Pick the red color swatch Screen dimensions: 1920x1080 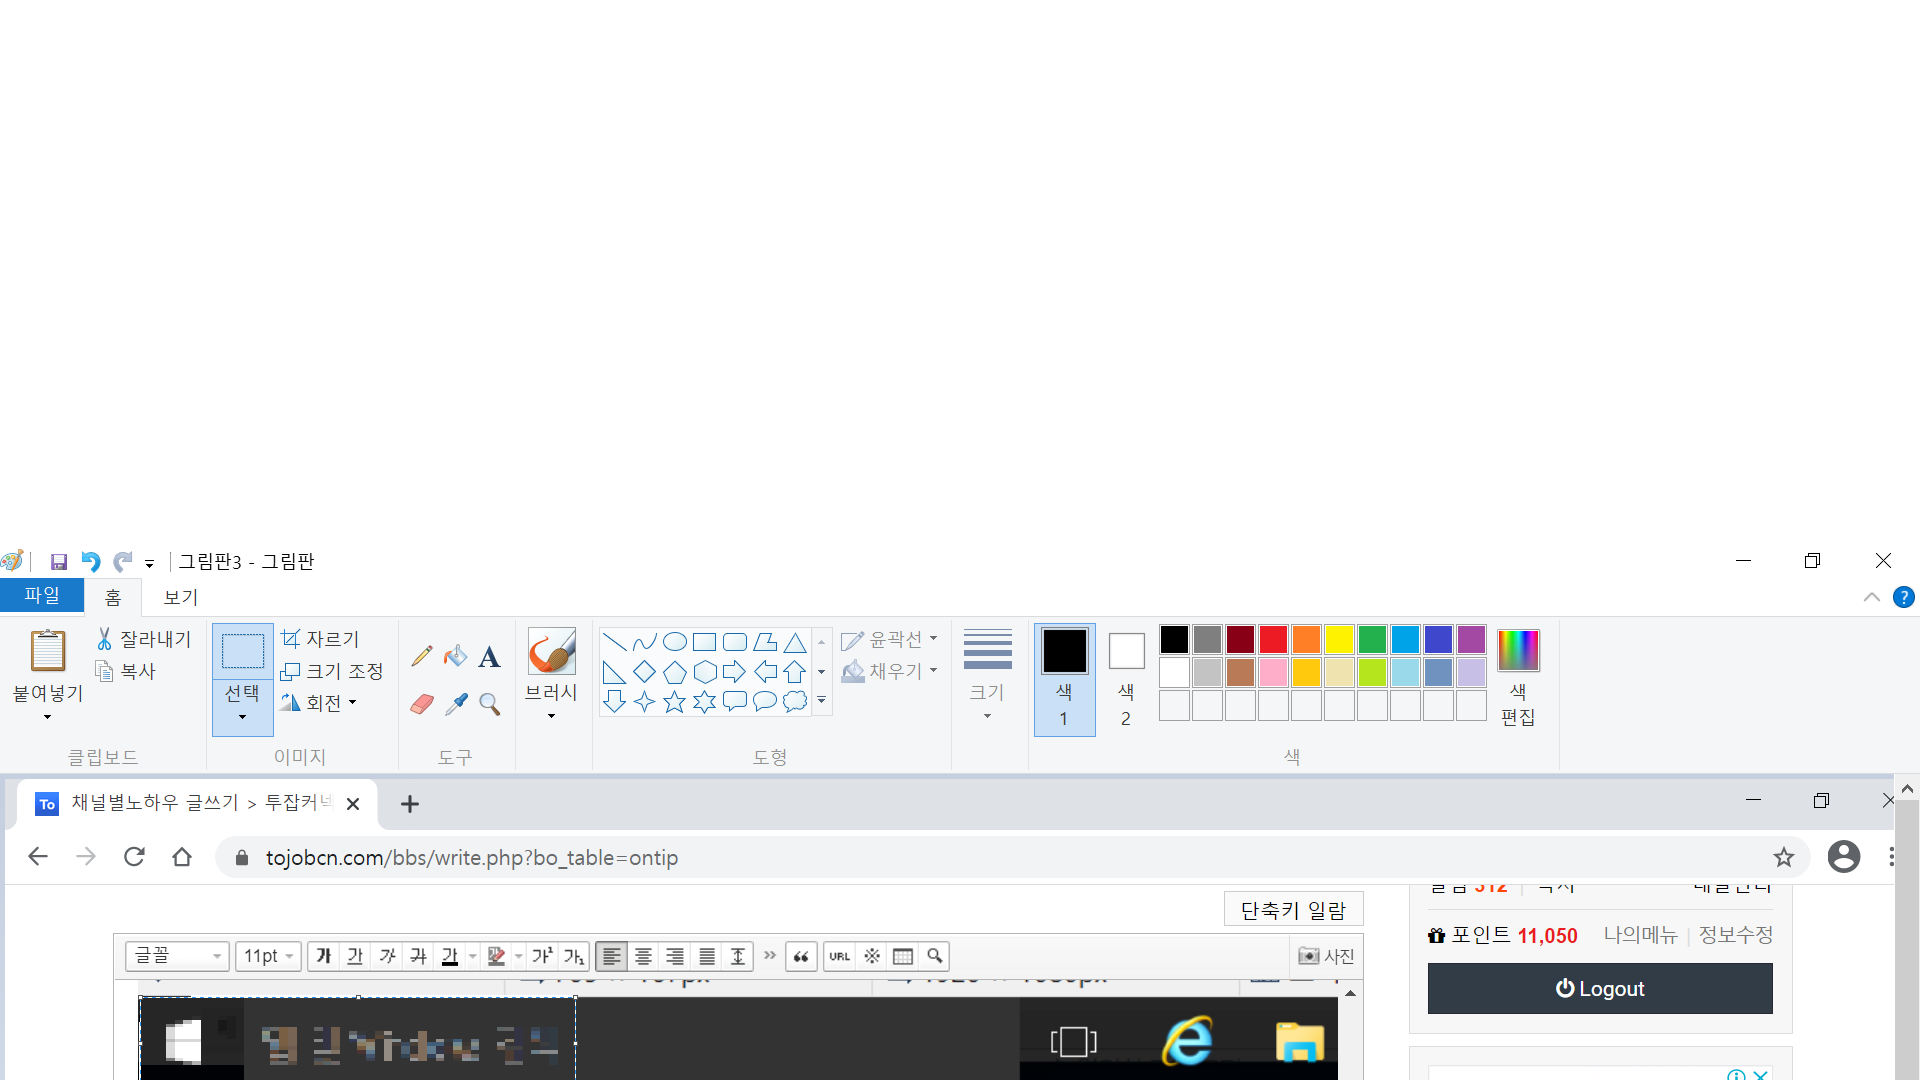pyautogui.click(x=1273, y=639)
